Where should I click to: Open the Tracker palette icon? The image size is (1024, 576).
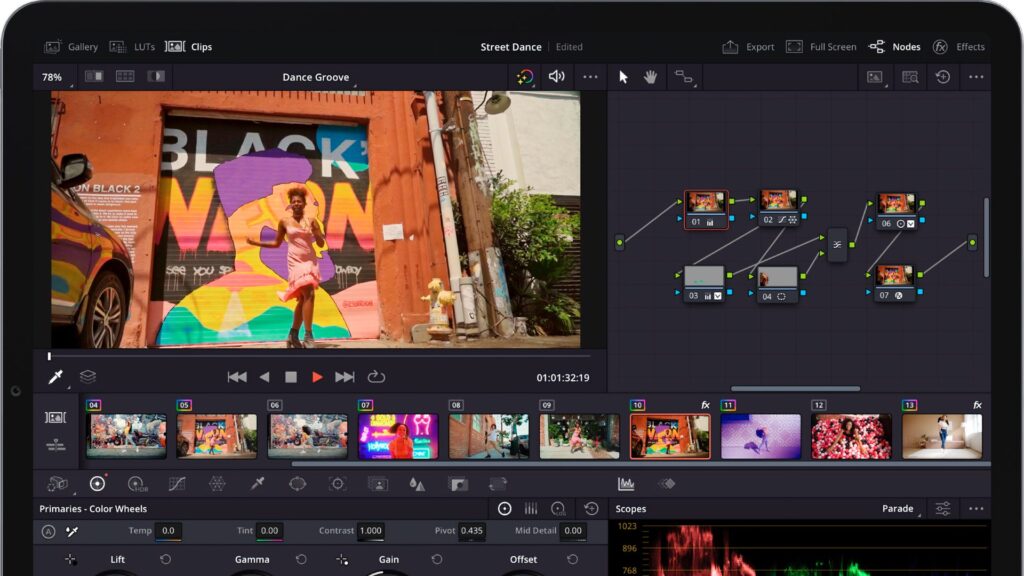click(x=337, y=484)
